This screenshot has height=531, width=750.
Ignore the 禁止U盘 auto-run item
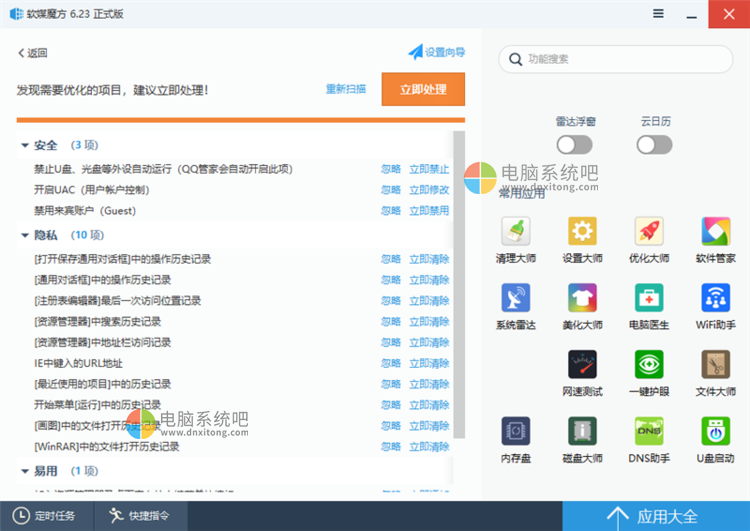[x=391, y=169]
